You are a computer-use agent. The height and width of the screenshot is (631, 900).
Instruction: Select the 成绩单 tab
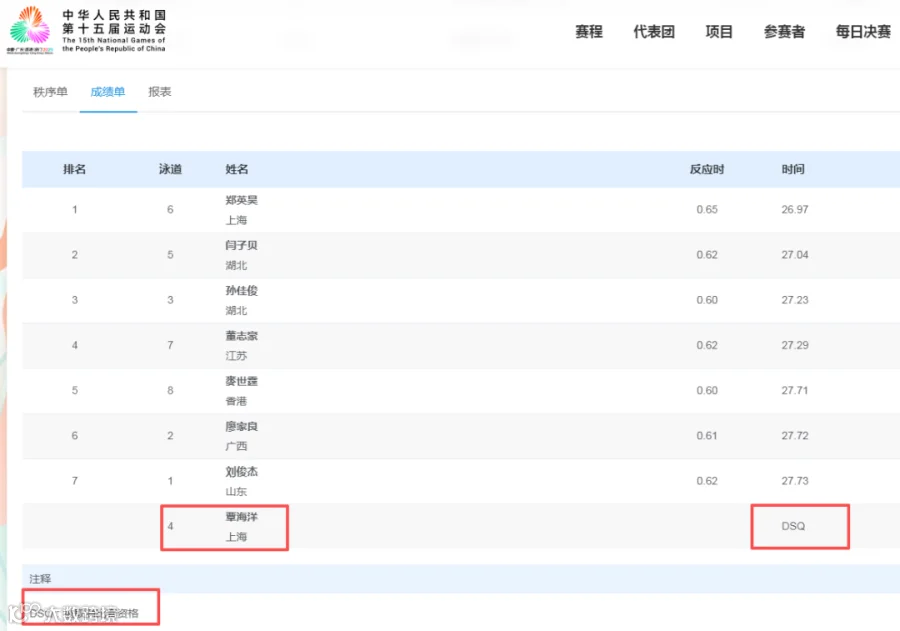point(108,92)
